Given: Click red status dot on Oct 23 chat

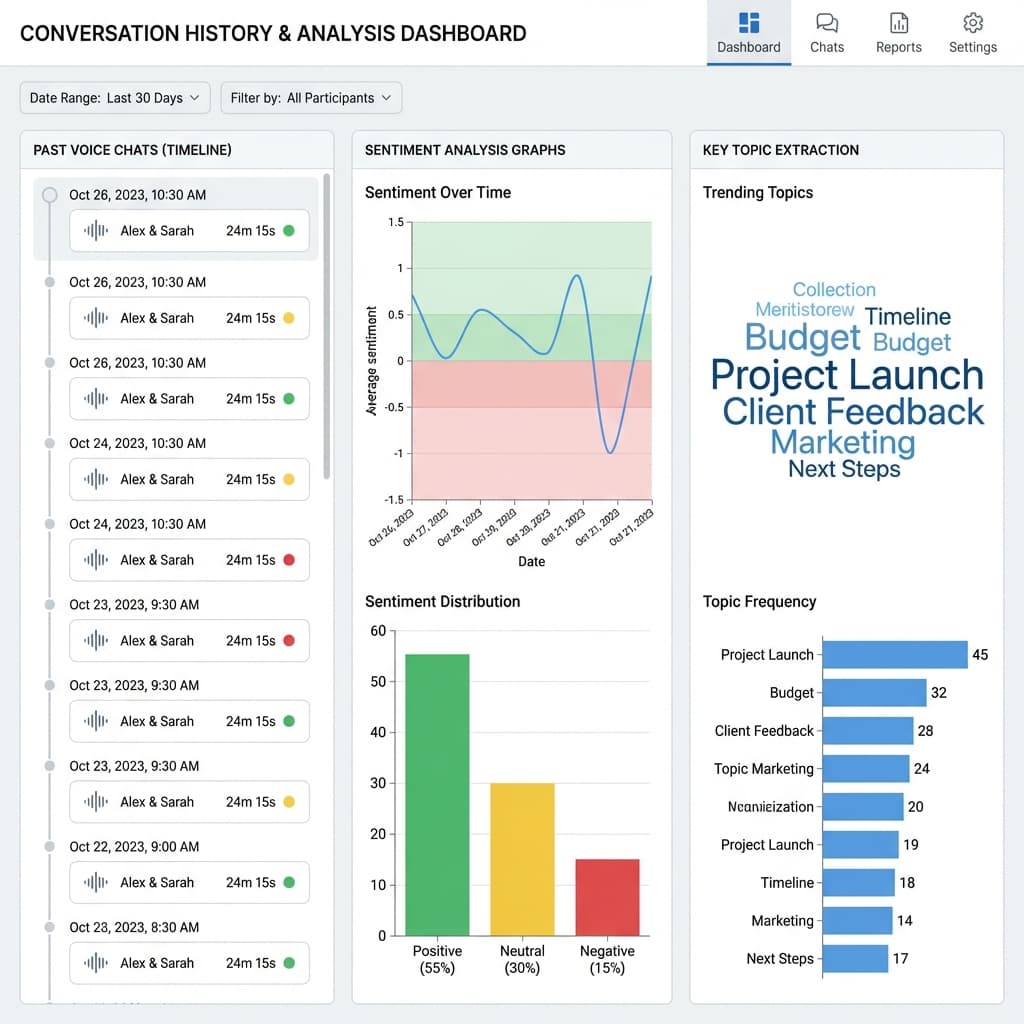Looking at the screenshot, I should (289, 640).
